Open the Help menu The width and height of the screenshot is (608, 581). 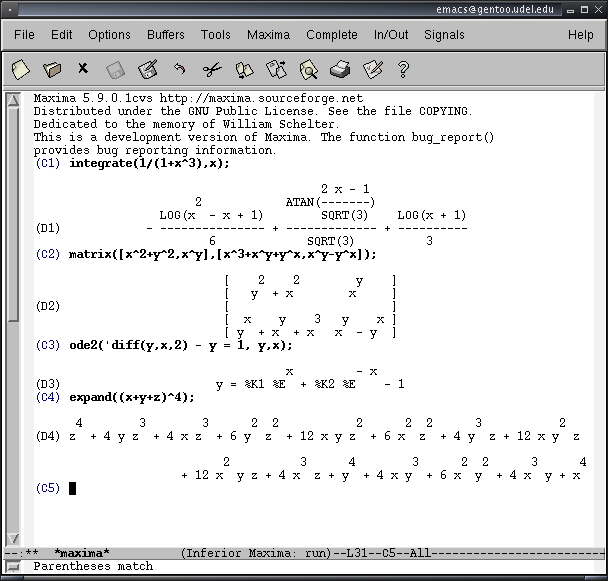(580, 35)
